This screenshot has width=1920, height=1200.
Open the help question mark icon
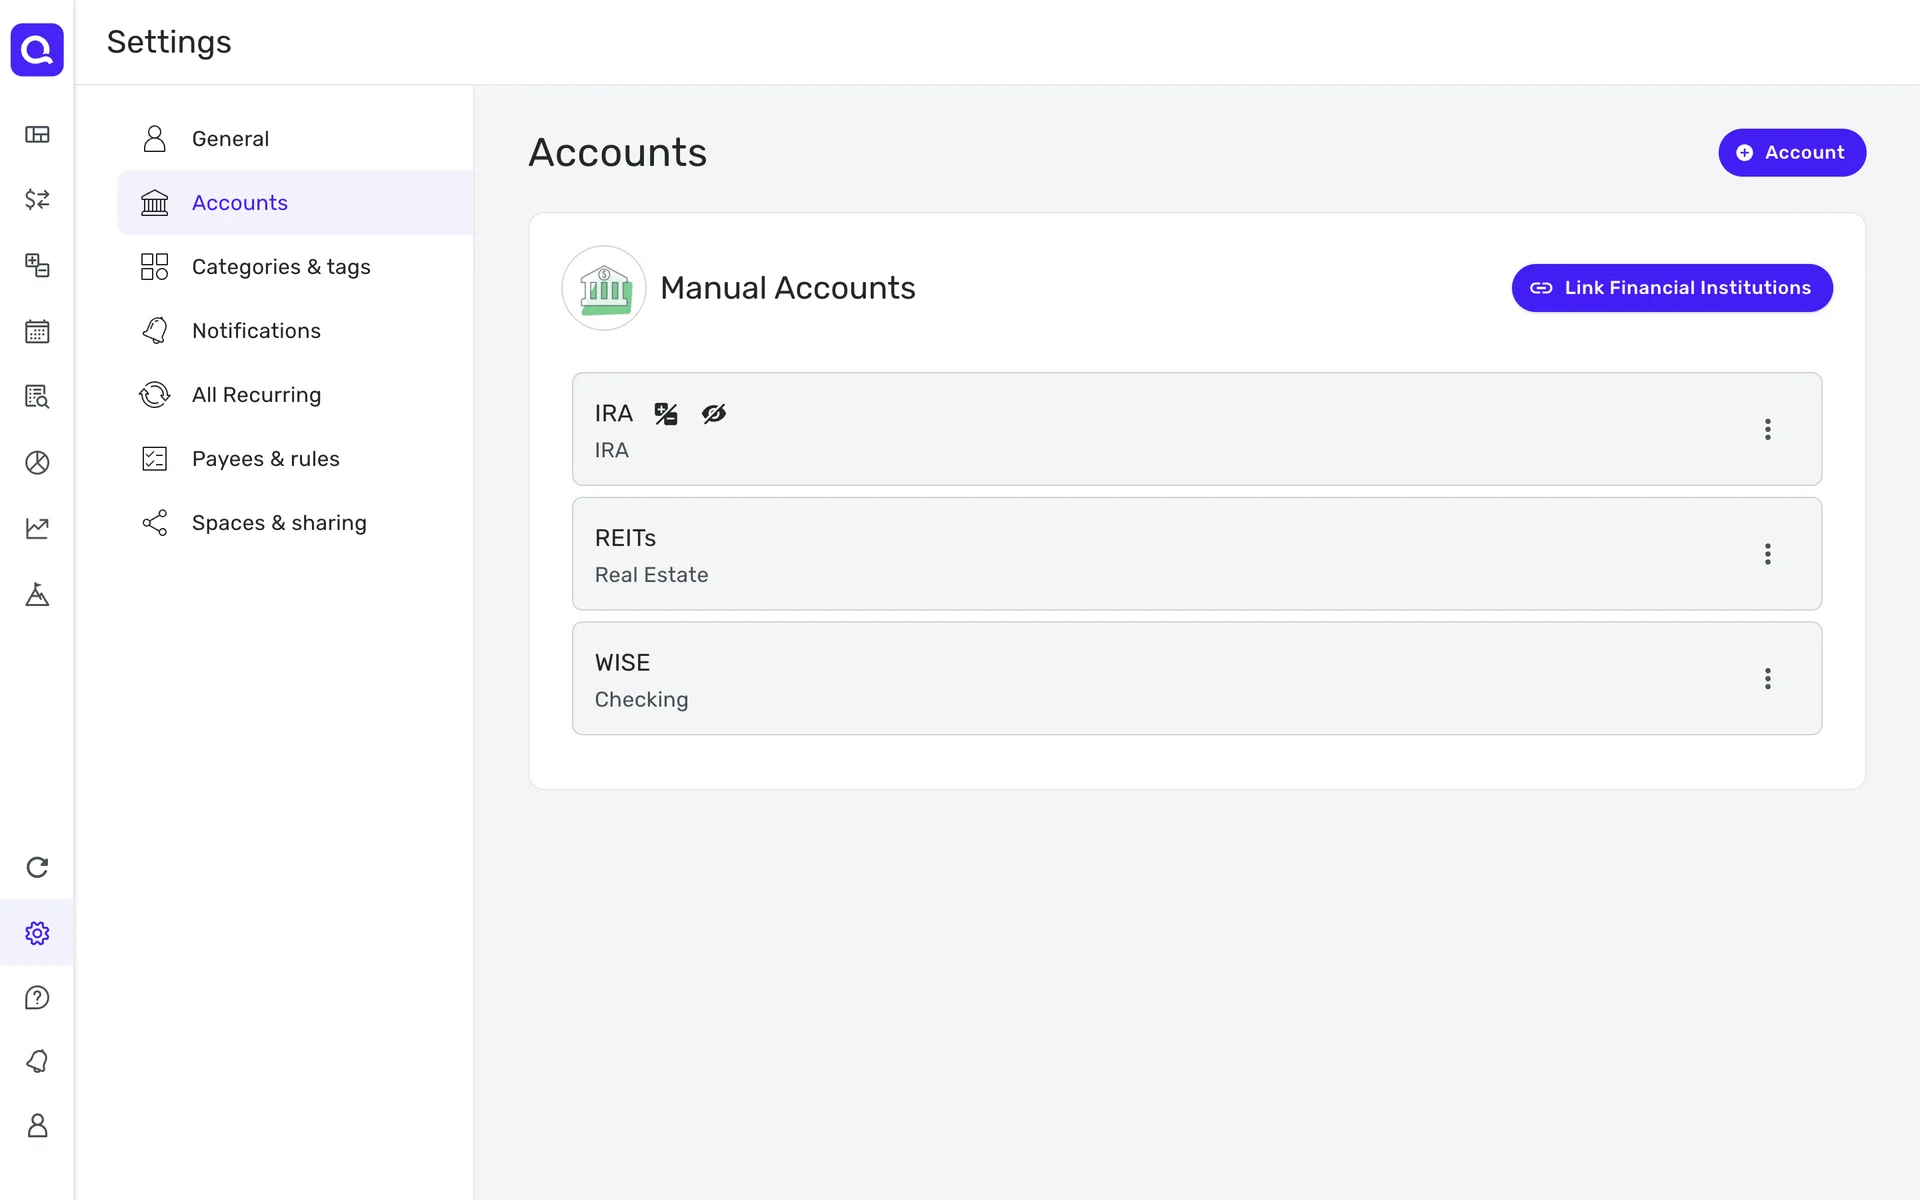click(37, 997)
